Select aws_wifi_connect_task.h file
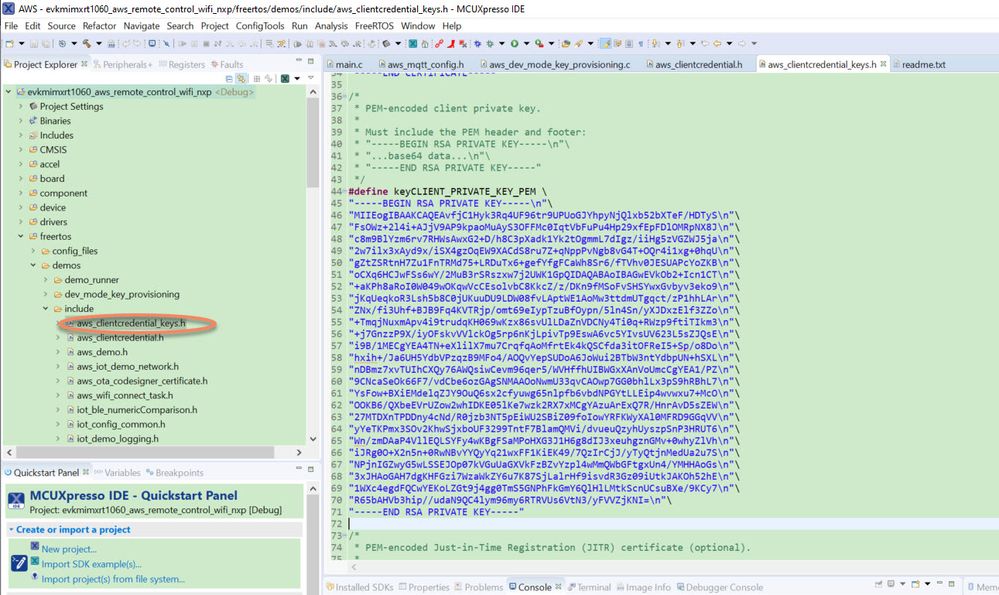Screen dimensions: 999x595 point(125,395)
